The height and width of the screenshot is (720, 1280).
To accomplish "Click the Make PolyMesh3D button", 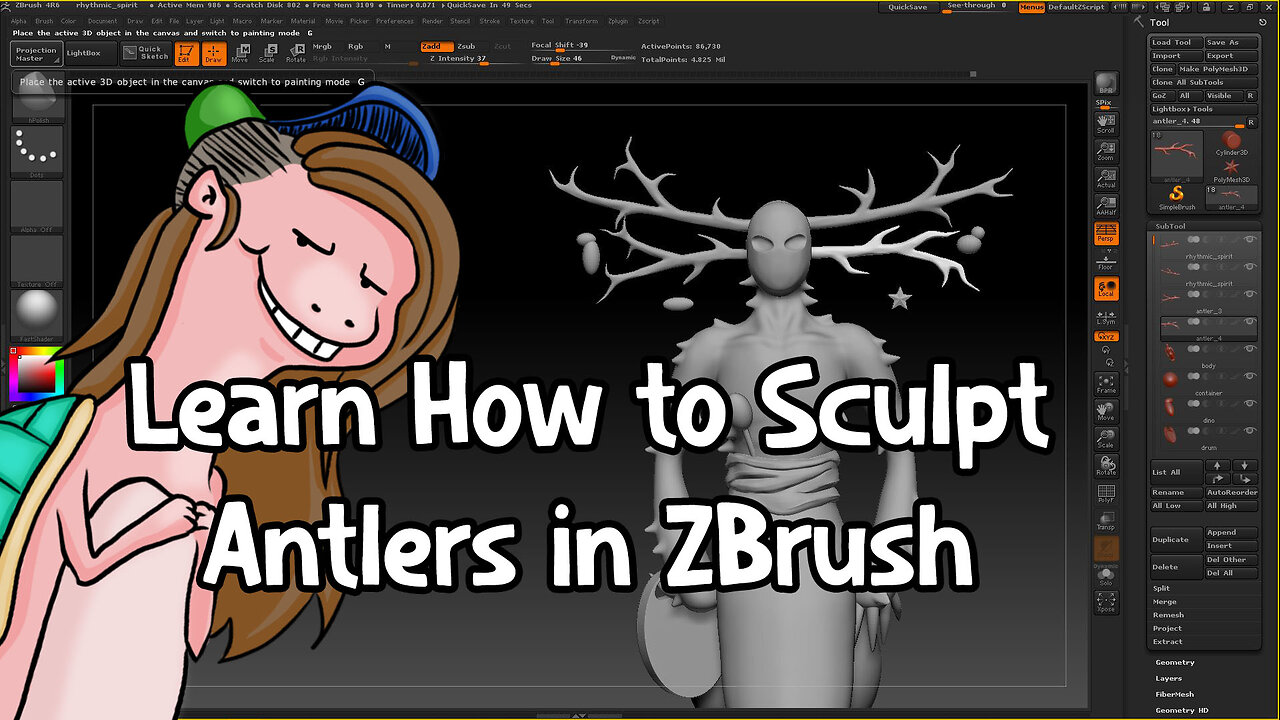I will pos(1217,69).
